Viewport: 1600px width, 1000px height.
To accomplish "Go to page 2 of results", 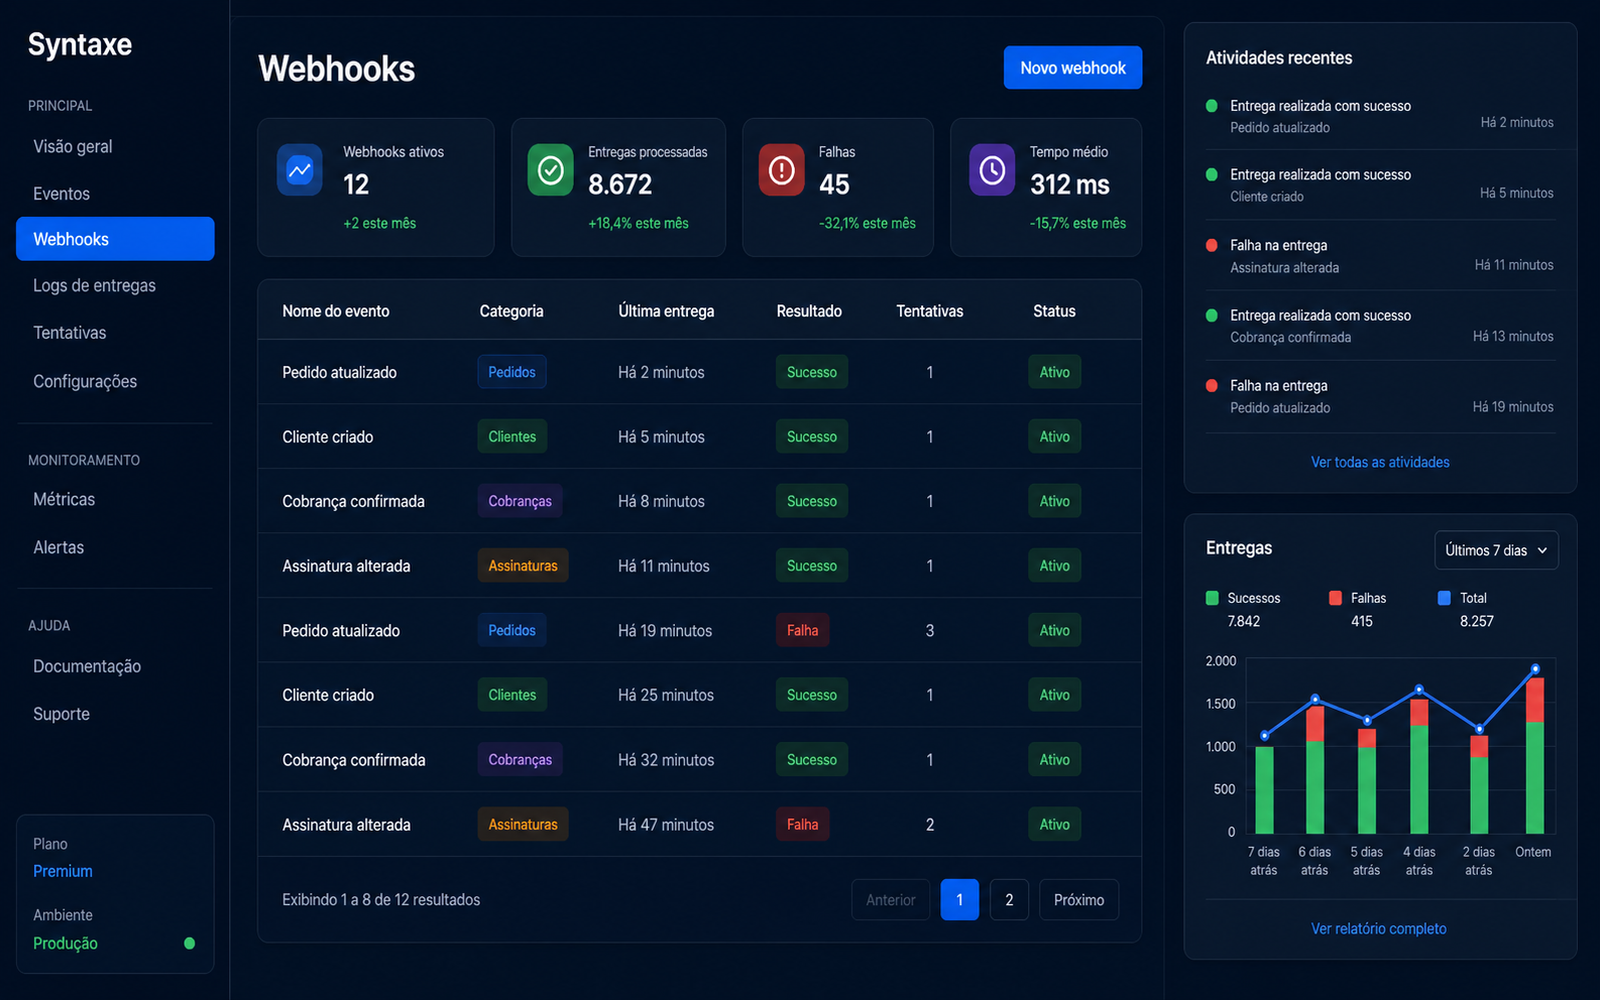I will [x=1009, y=900].
